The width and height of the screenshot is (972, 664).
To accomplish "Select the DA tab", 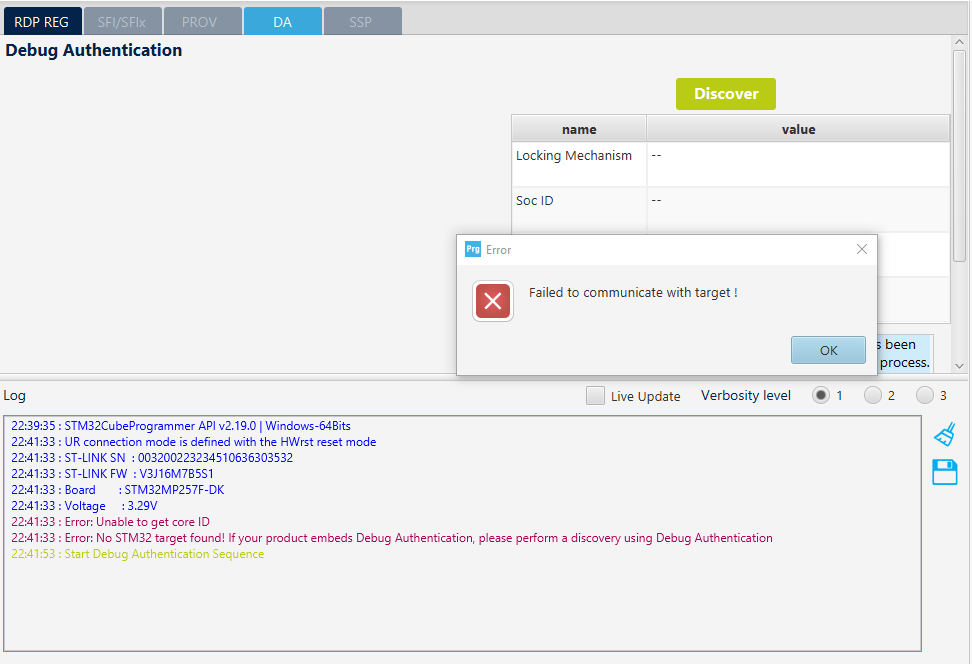I will point(282,20).
